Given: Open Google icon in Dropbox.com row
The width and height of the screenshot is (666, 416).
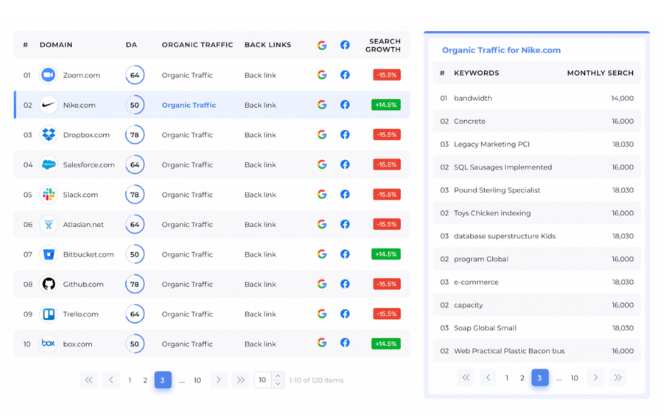Looking at the screenshot, I should click(322, 134).
